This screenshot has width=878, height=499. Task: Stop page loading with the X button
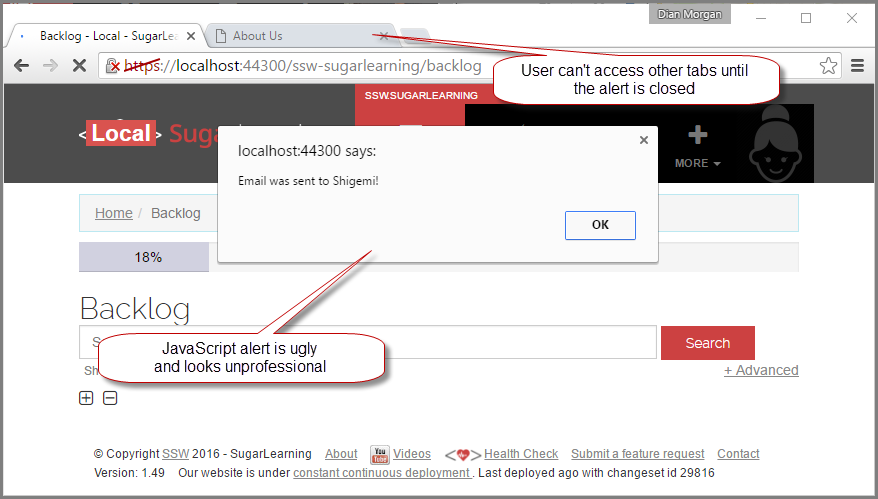[x=80, y=66]
